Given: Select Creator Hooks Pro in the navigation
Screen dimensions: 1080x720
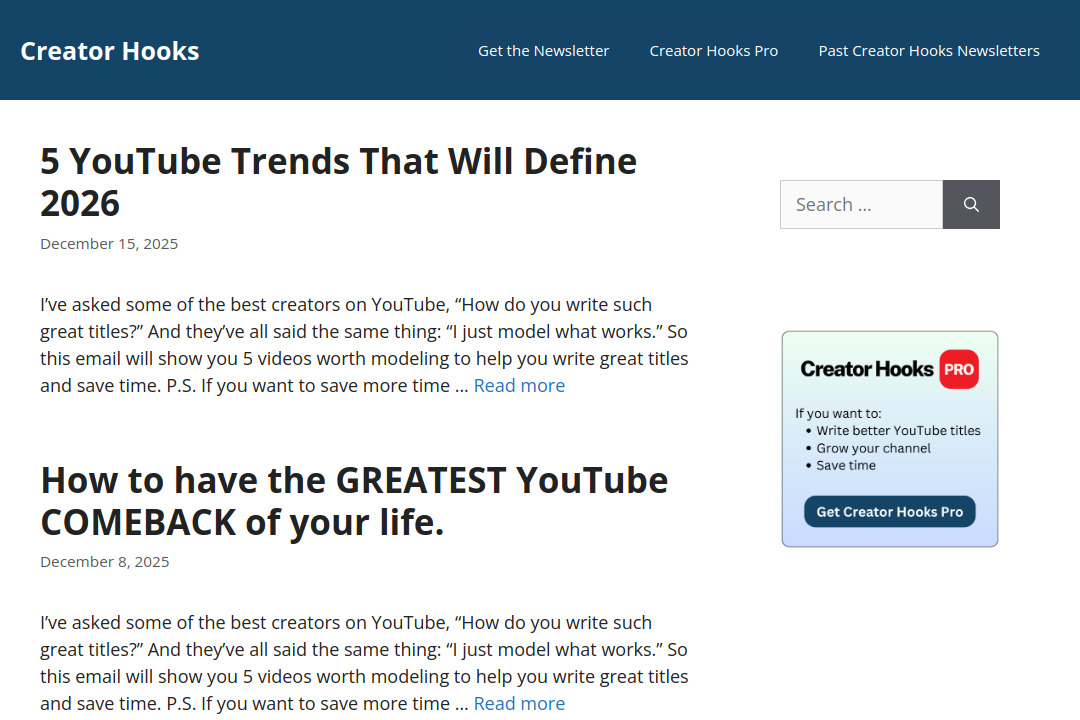Looking at the screenshot, I should tap(713, 50).
